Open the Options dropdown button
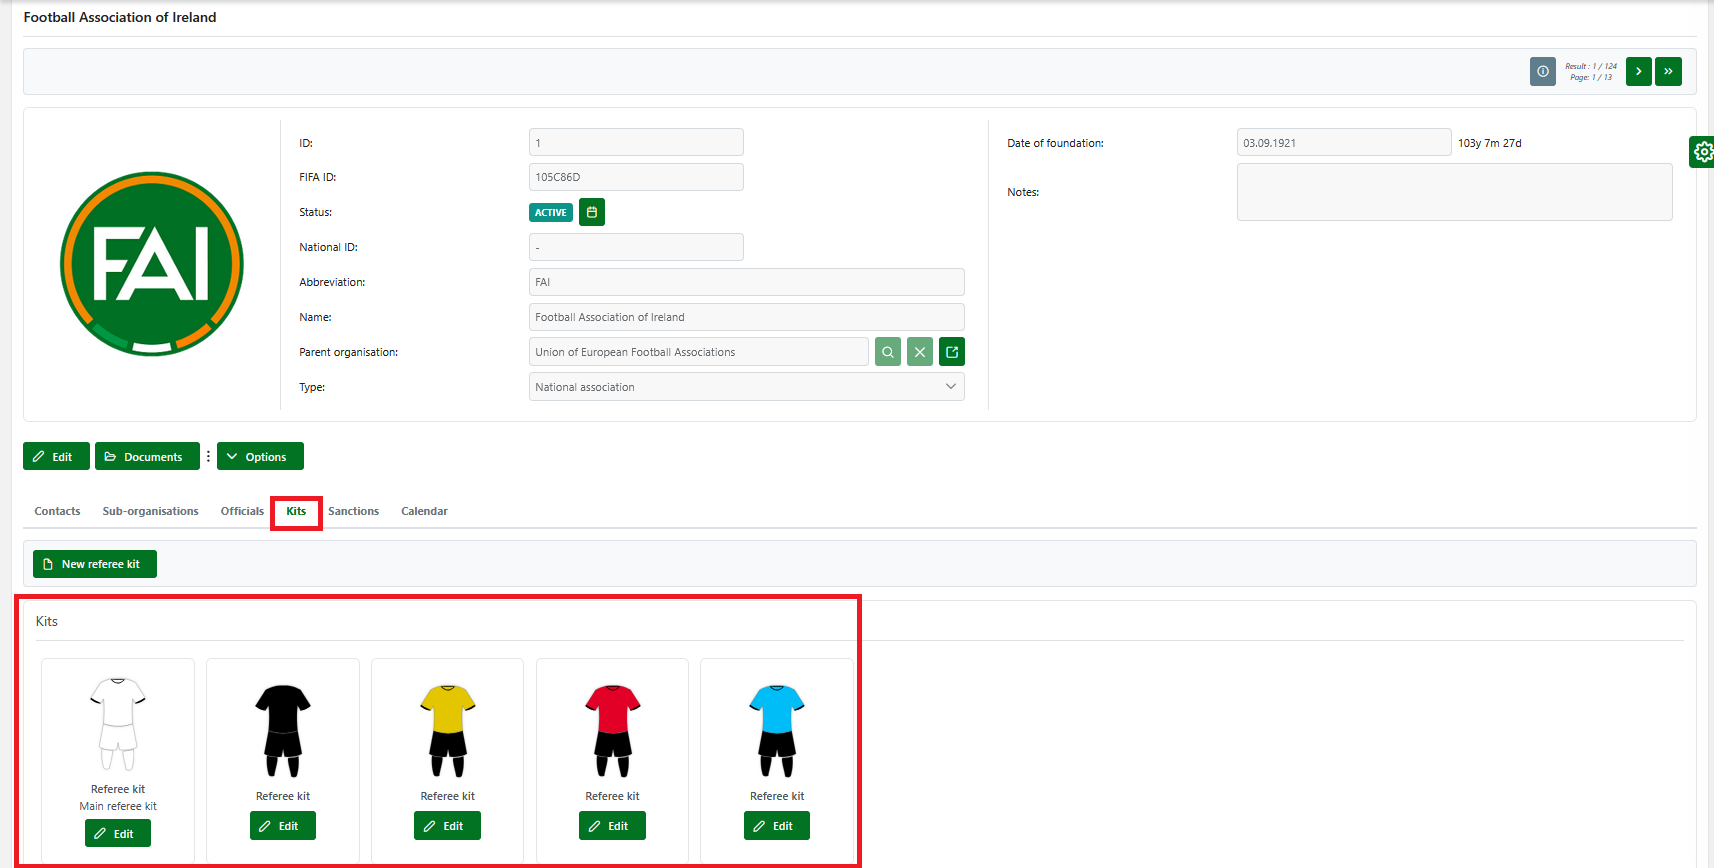The height and width of the screenshot is (868, 1714). 260,456
